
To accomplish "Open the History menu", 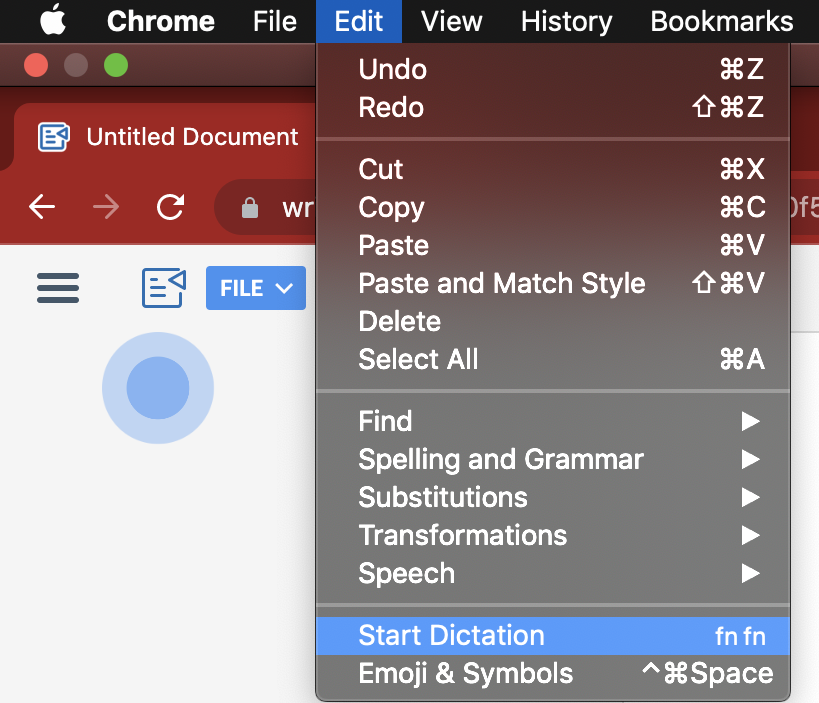I will pos(566,21).
